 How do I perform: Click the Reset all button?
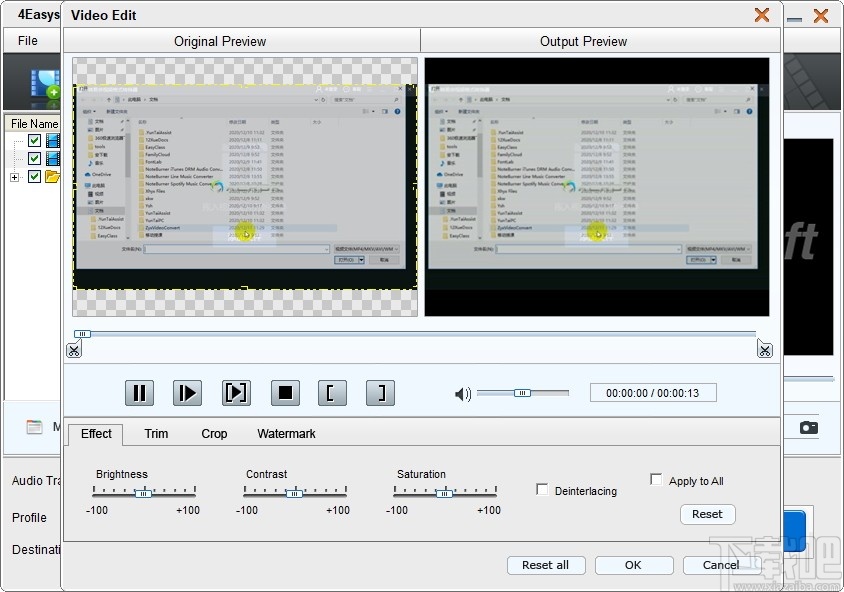pyautogui.click(x=546, y=565)
